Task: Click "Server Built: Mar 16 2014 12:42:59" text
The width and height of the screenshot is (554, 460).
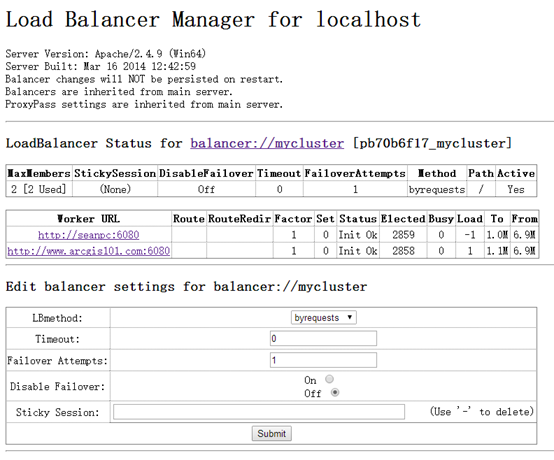Action: point(101,66)
